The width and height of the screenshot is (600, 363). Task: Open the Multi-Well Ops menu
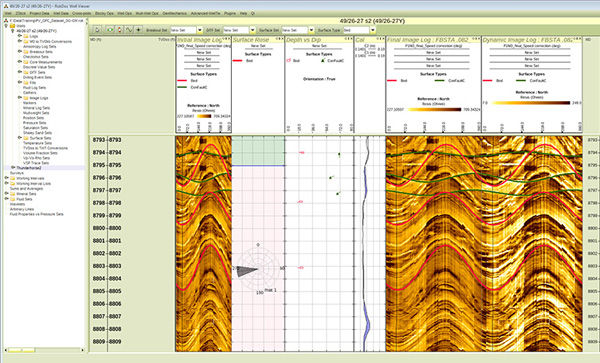(147, 13)
